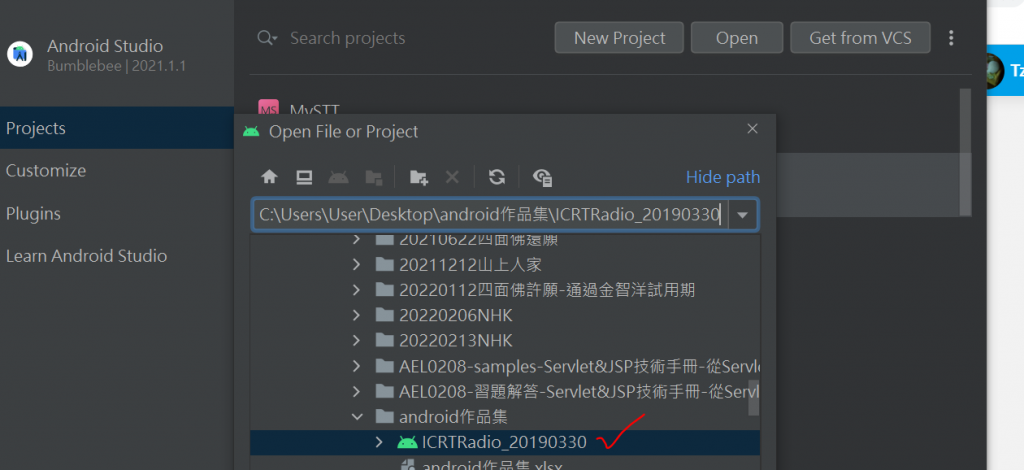Expand the AEL0208-習題解答 folder
This screenshot has width=1024, height=470.
coord(356,392)
